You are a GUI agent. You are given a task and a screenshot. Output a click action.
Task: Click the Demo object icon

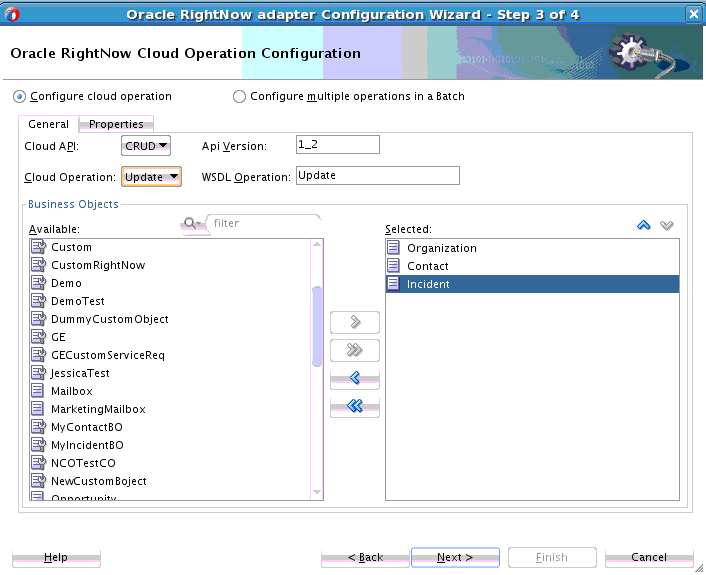pyautogui.click(x=38, y=283)
